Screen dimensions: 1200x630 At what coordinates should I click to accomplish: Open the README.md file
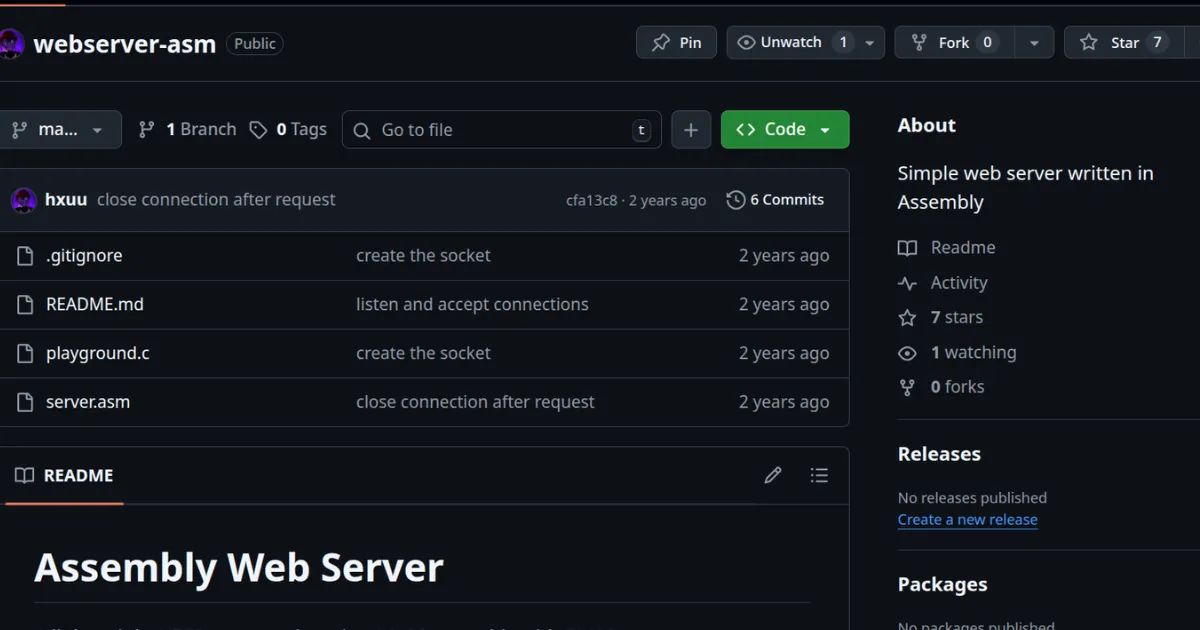tap(95, 304)
